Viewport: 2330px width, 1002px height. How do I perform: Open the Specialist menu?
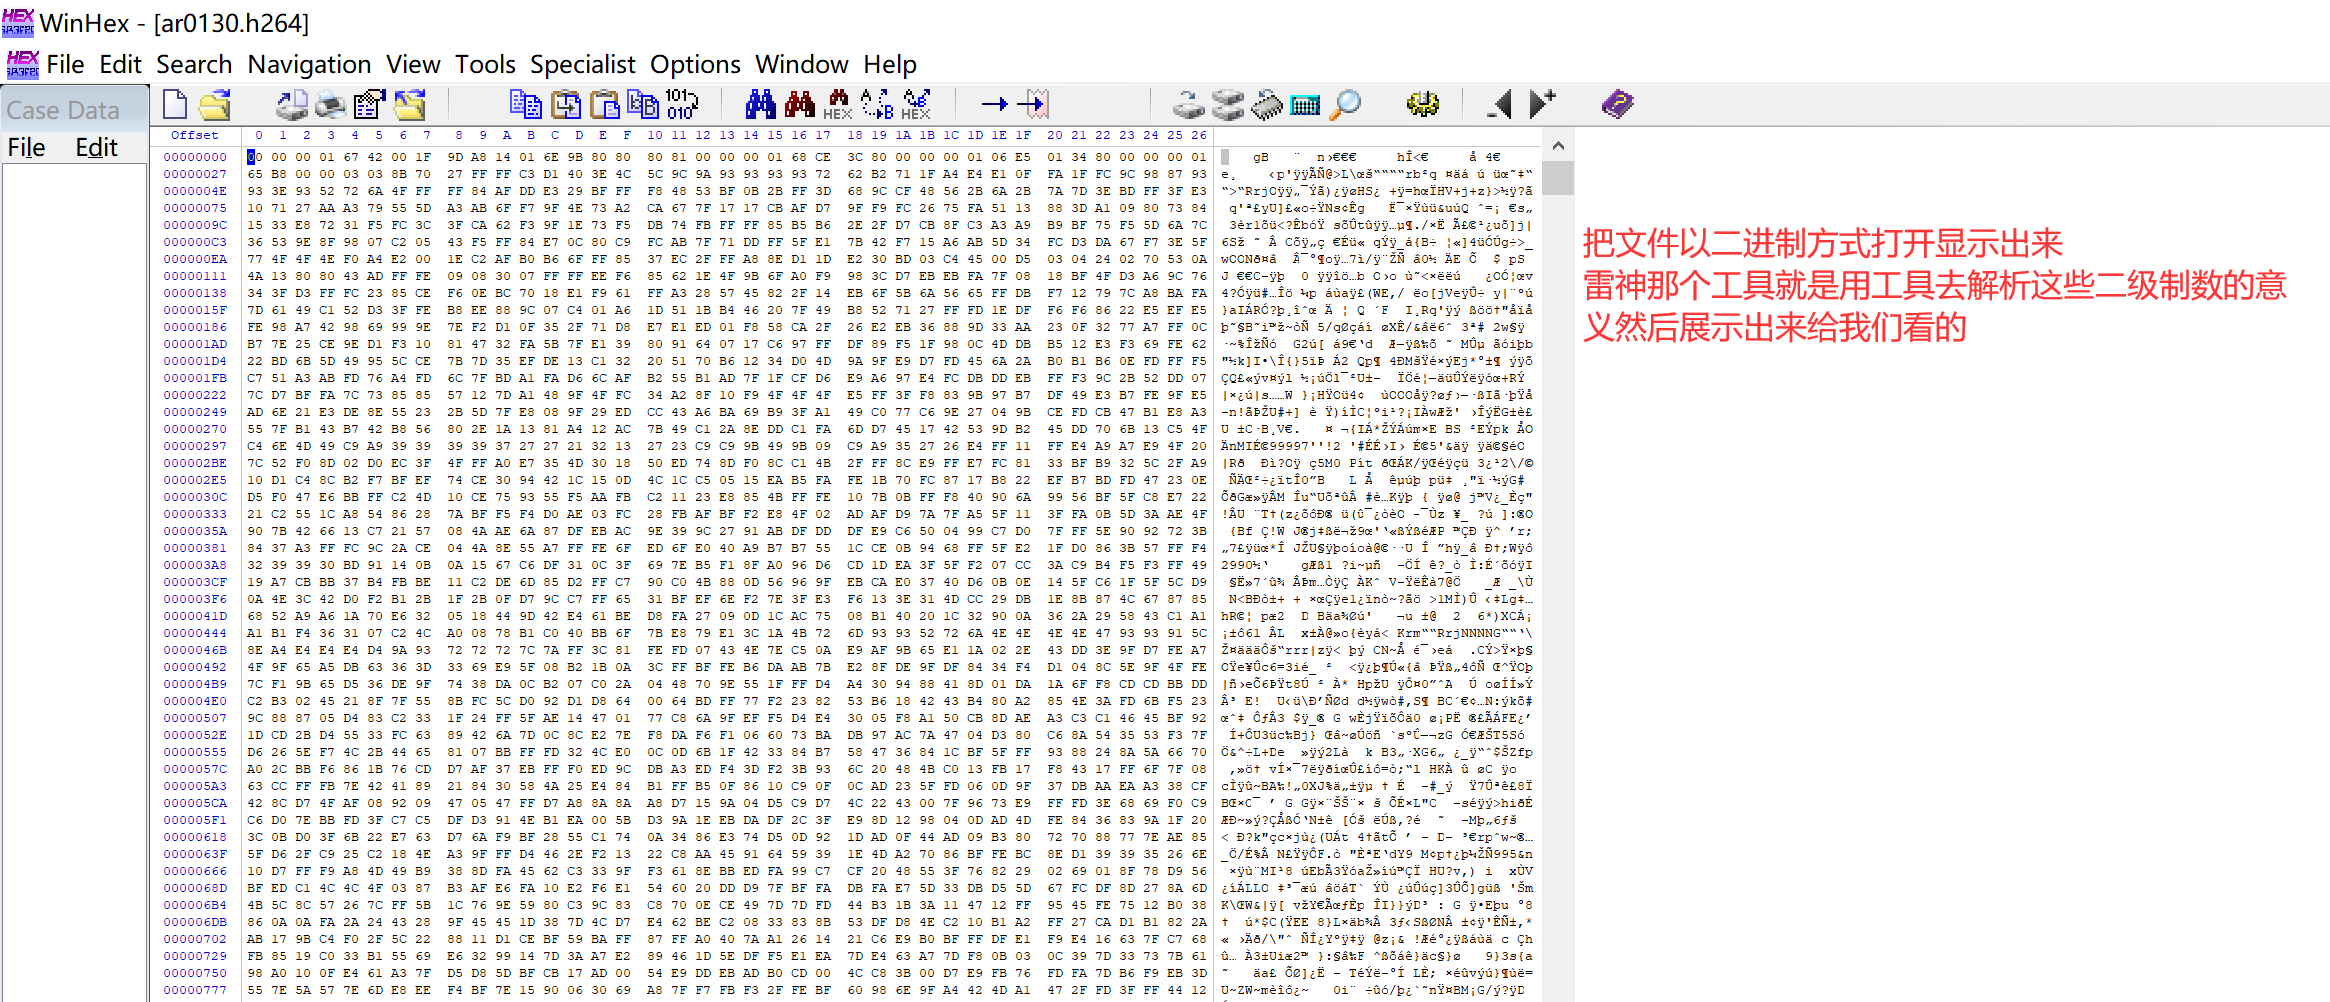pyautogui.click(x=582, y=65)
